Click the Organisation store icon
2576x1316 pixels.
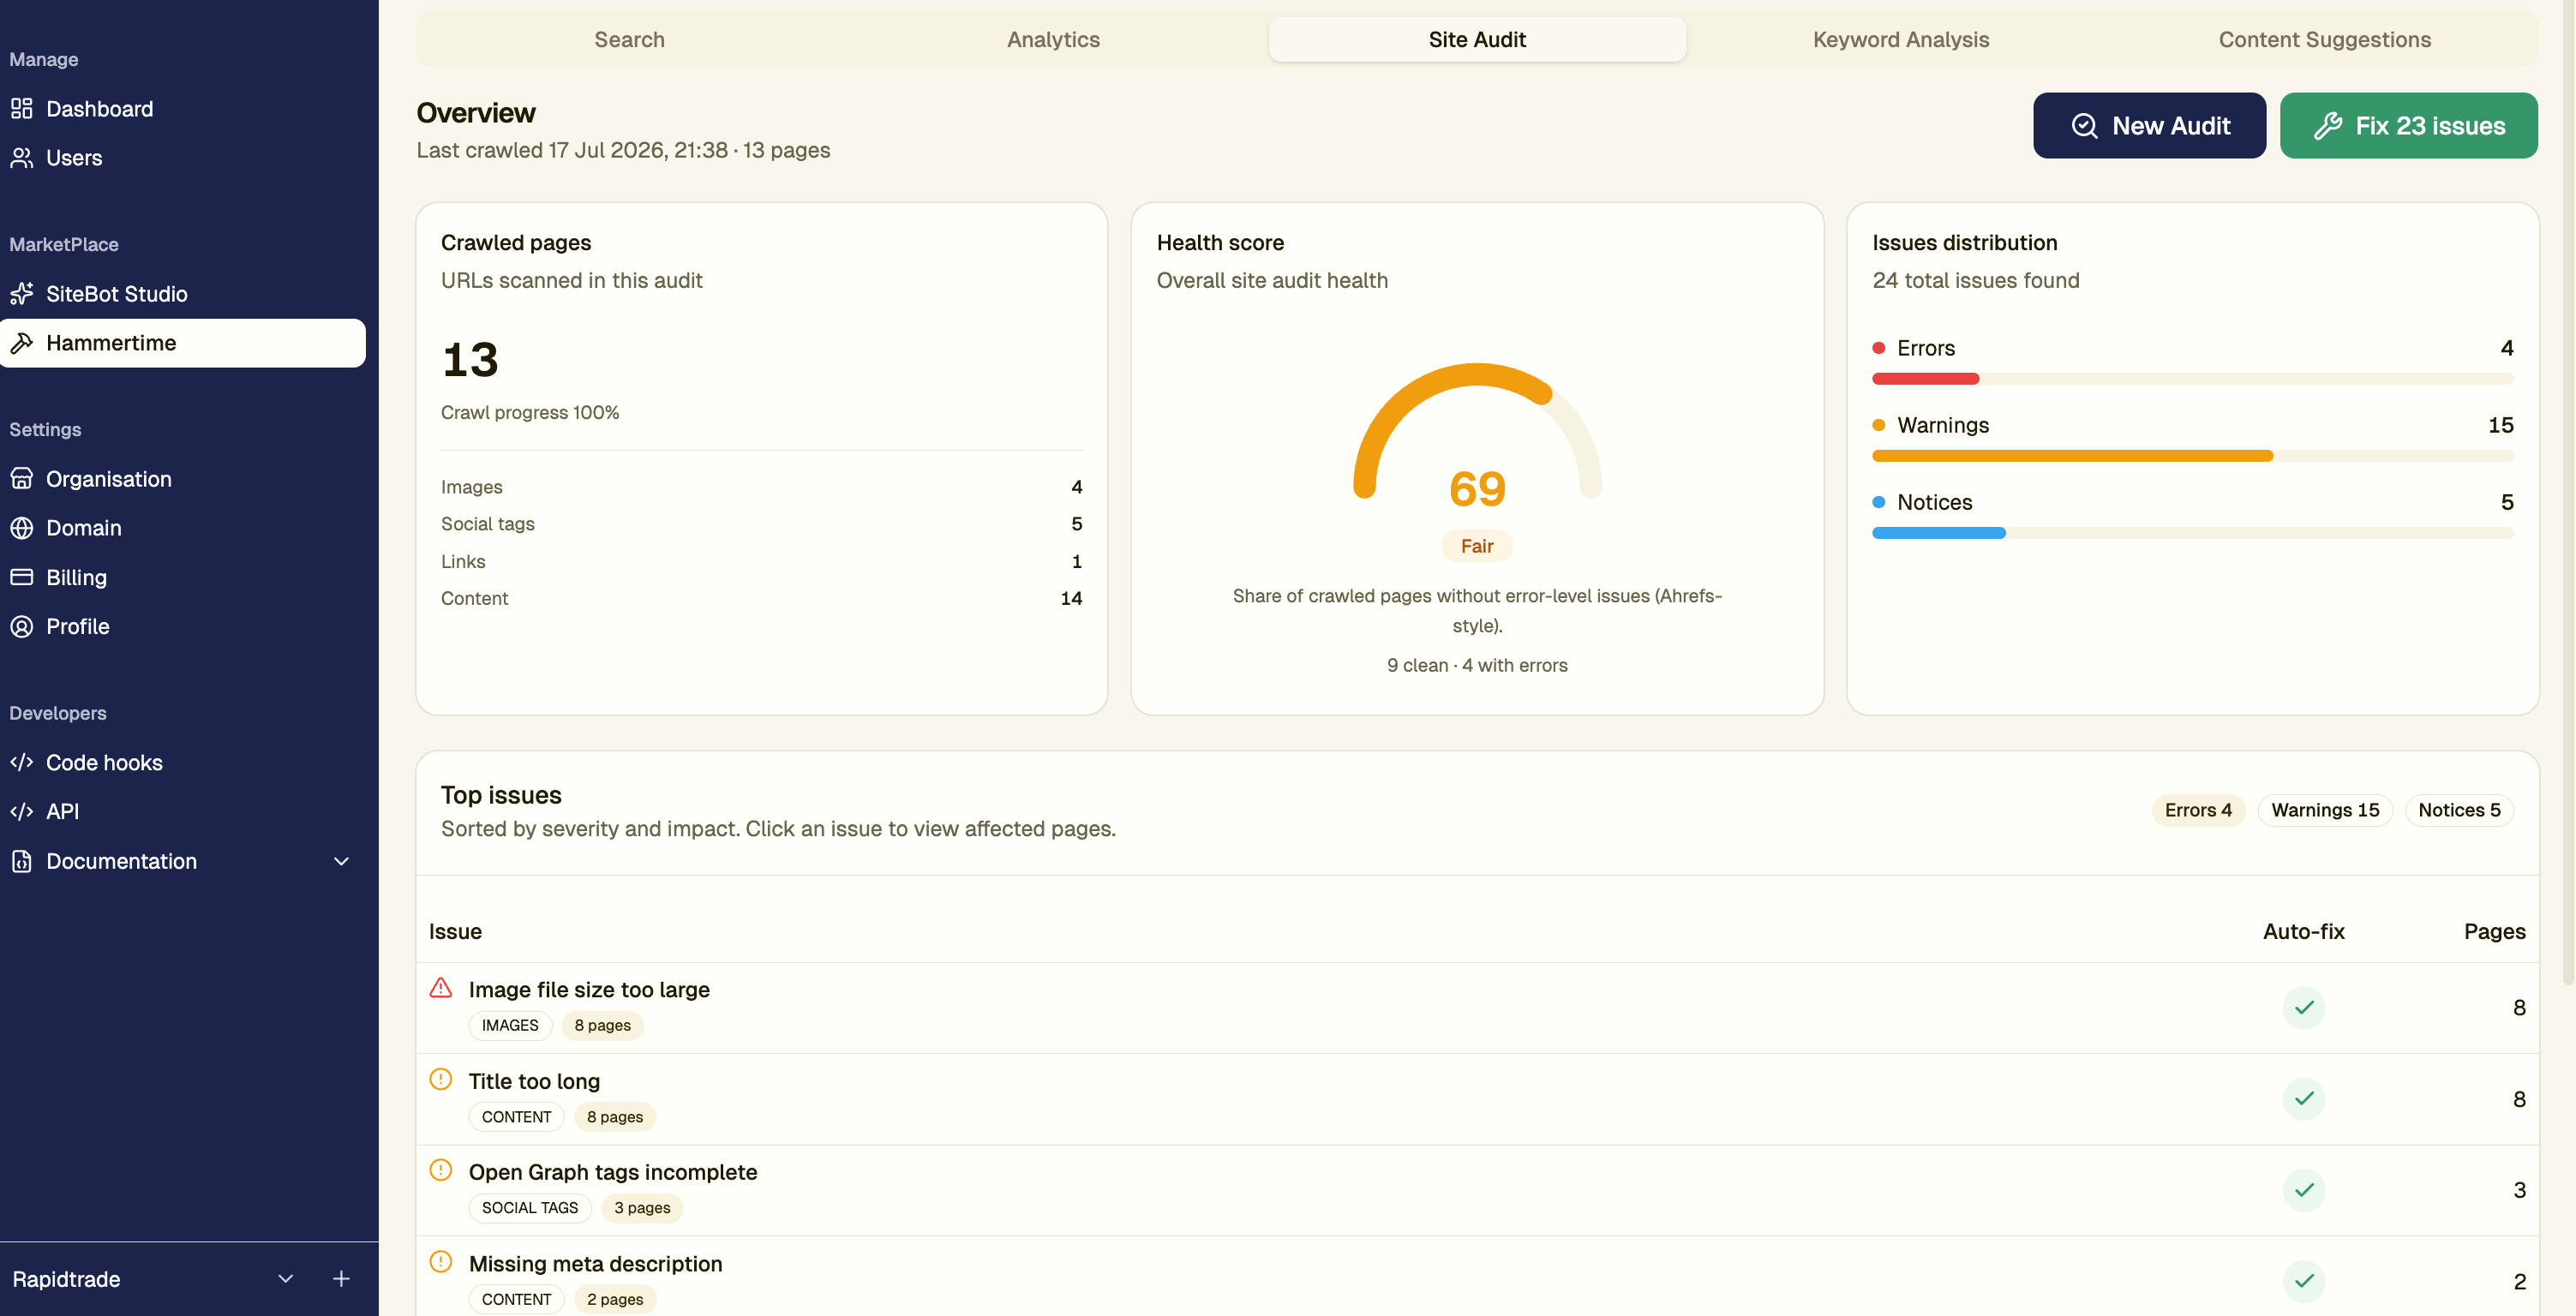(x=22, y=478)
